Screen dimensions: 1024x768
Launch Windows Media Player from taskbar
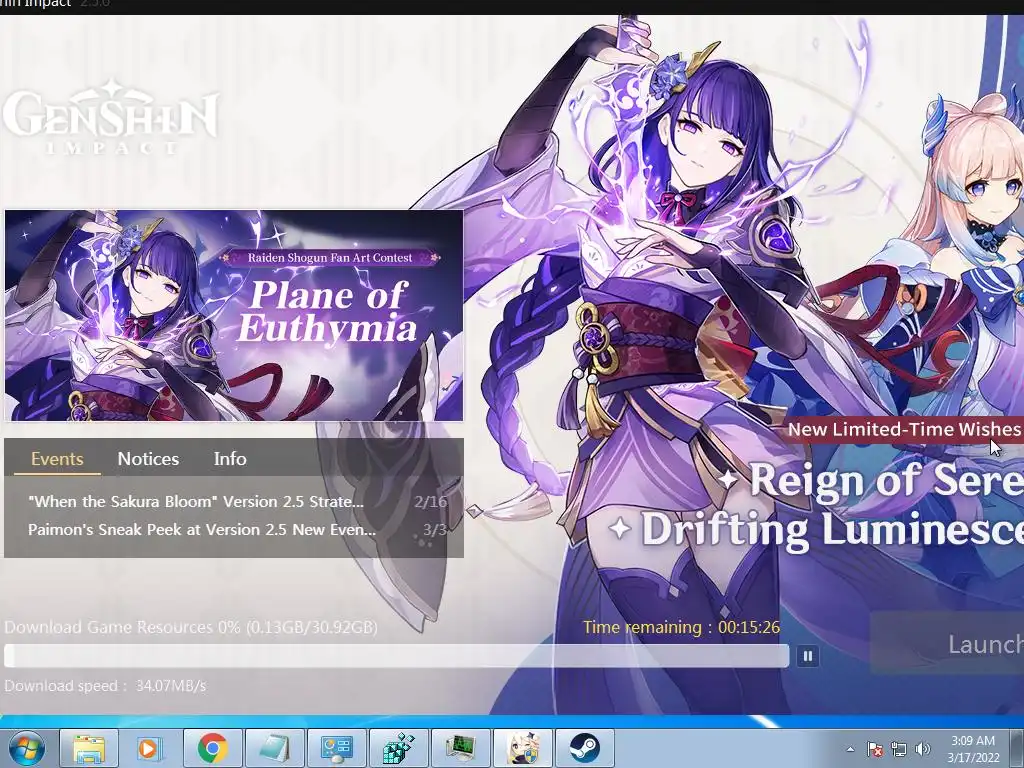150,748
